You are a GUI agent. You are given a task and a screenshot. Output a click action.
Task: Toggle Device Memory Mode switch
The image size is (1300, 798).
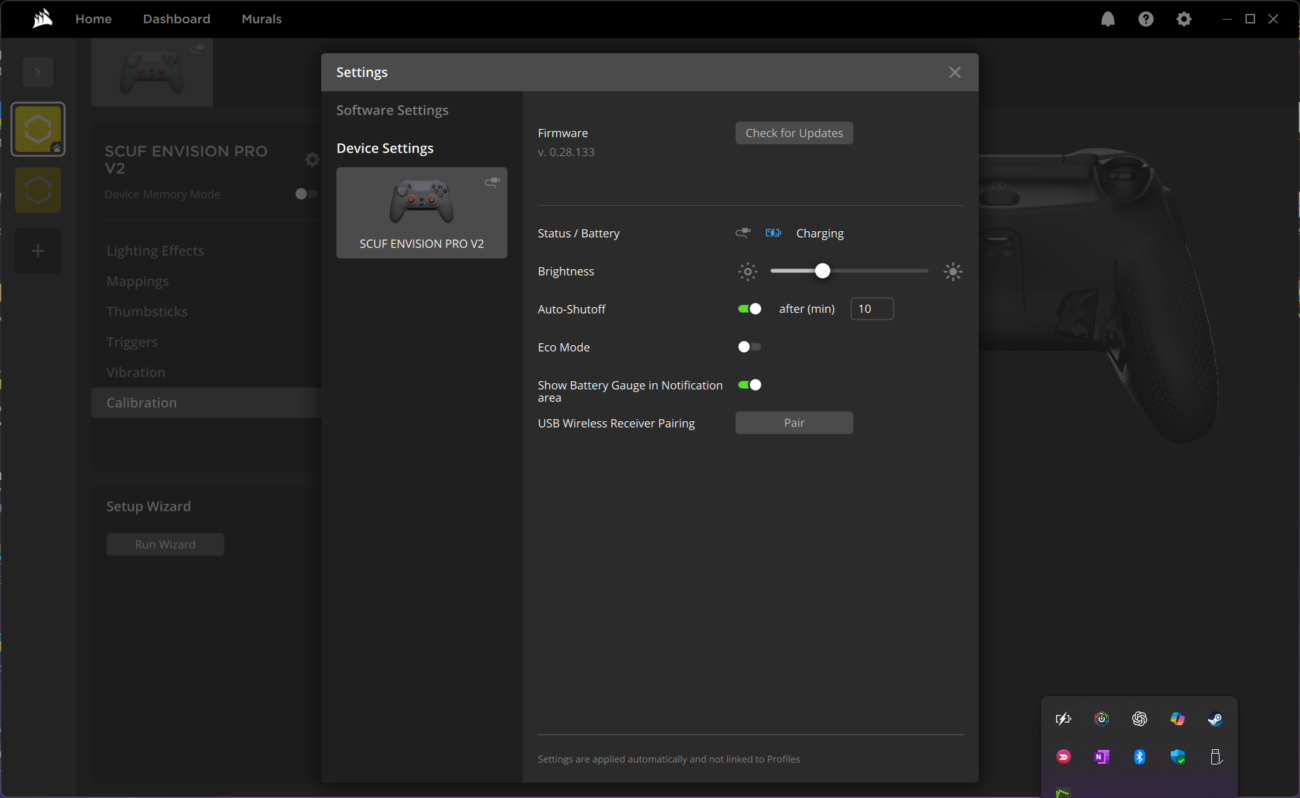(305, 194)
